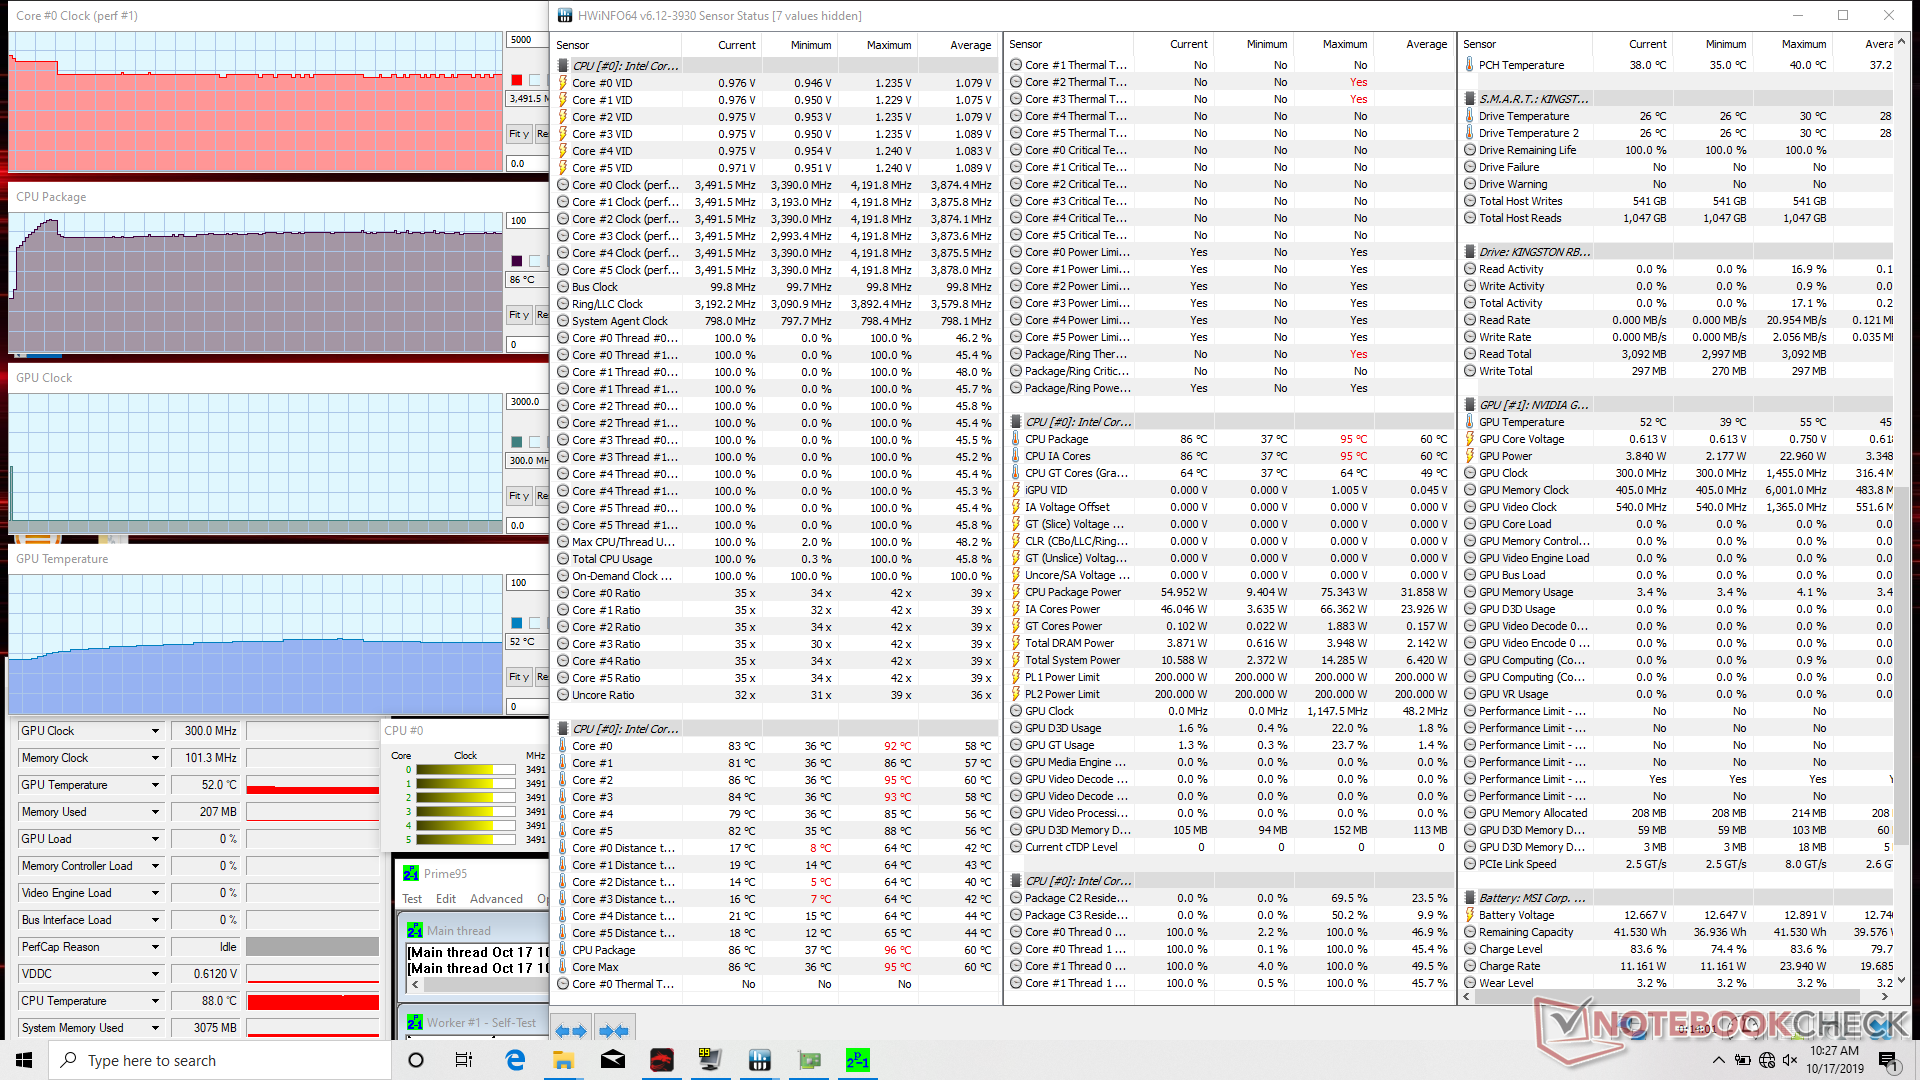The height and width of the screenshot is (1080, 1920).
Task: Open the Advanced menu in Prime95
Action: [x=496, y=899]
